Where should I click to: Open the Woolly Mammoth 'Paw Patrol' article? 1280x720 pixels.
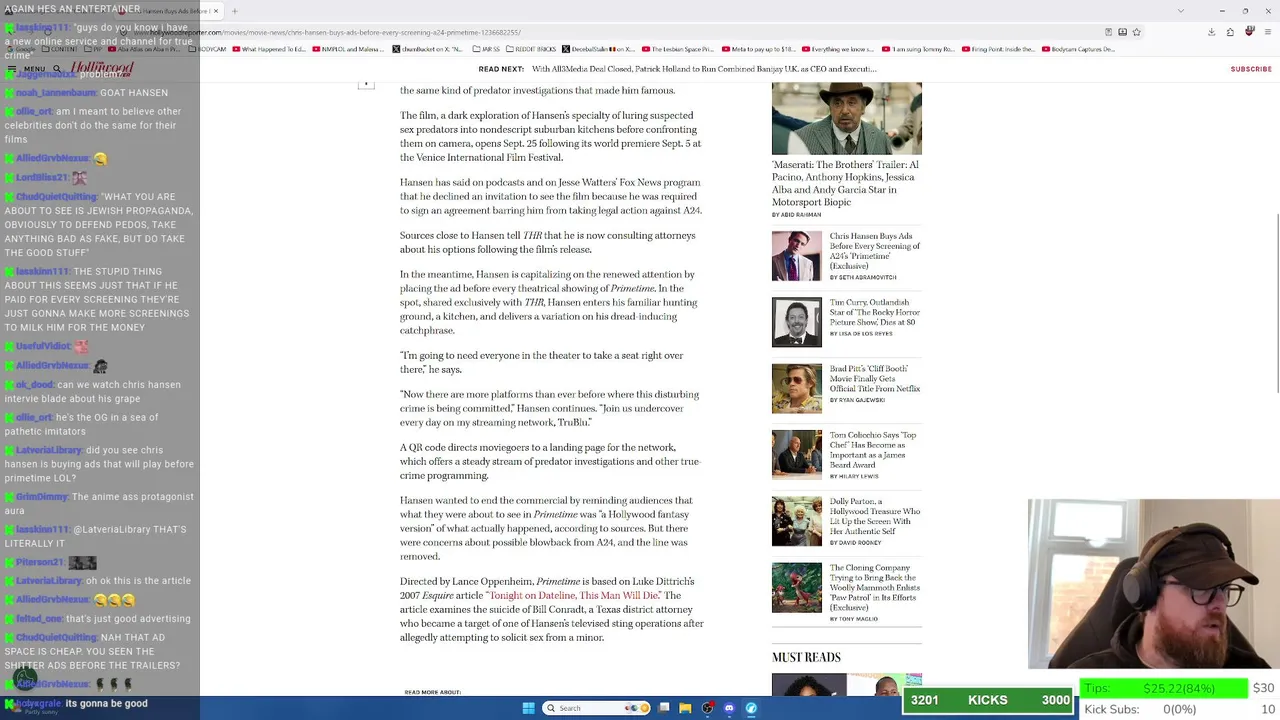(875, 587)
